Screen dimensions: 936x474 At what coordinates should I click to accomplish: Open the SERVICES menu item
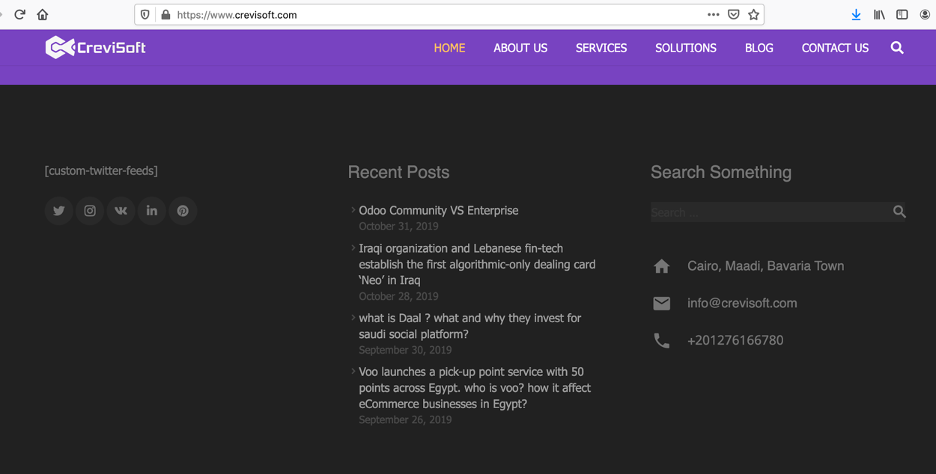pos(601,48)
